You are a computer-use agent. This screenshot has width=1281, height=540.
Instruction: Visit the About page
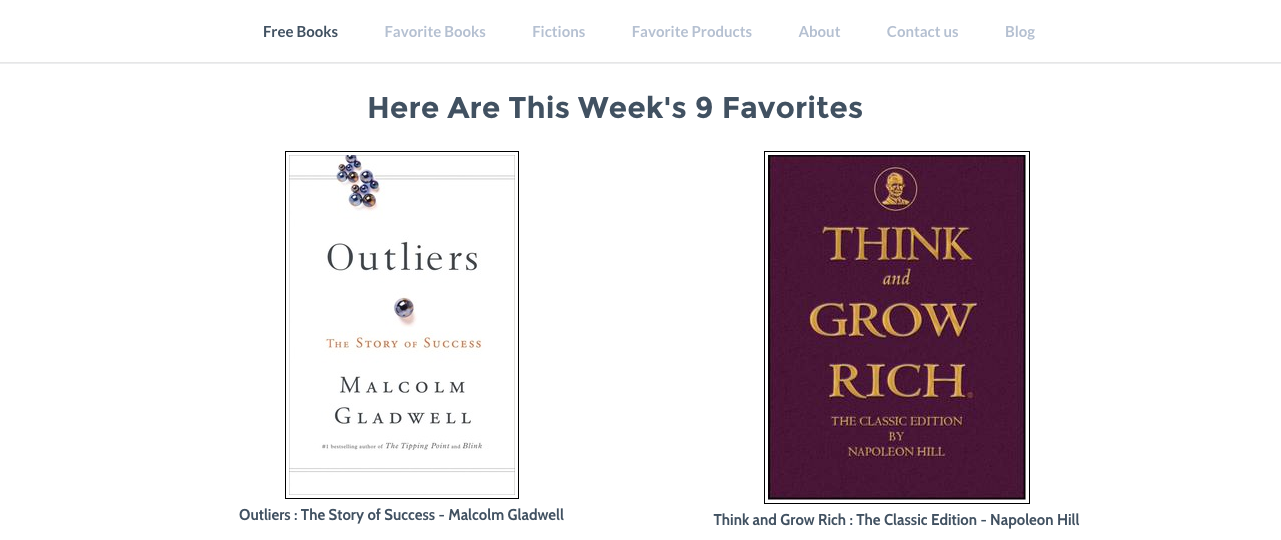[x=819, y=32]
